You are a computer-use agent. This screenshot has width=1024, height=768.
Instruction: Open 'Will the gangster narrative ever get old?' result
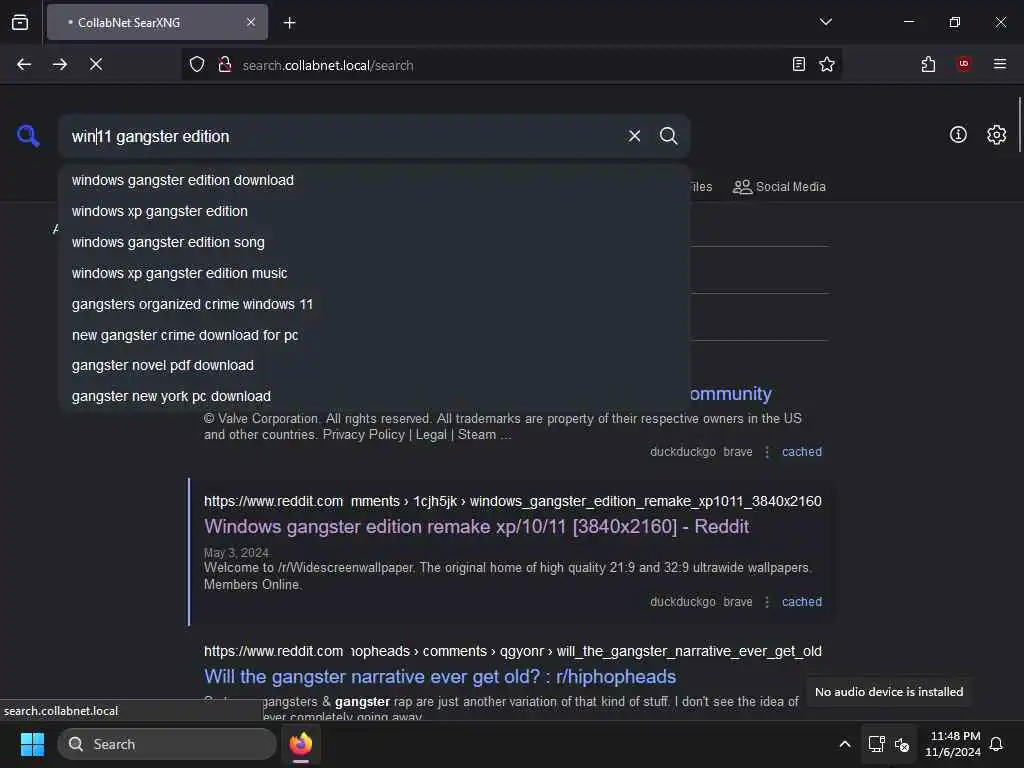(440, 677)
